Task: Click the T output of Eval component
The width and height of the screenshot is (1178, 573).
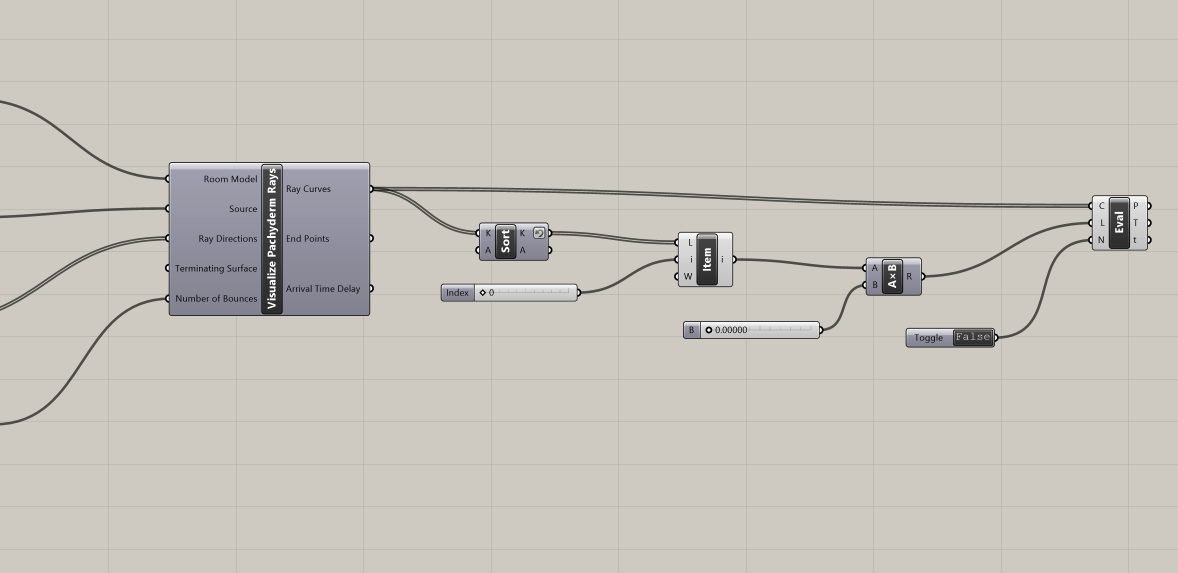Action: [x=1136, y=223]
